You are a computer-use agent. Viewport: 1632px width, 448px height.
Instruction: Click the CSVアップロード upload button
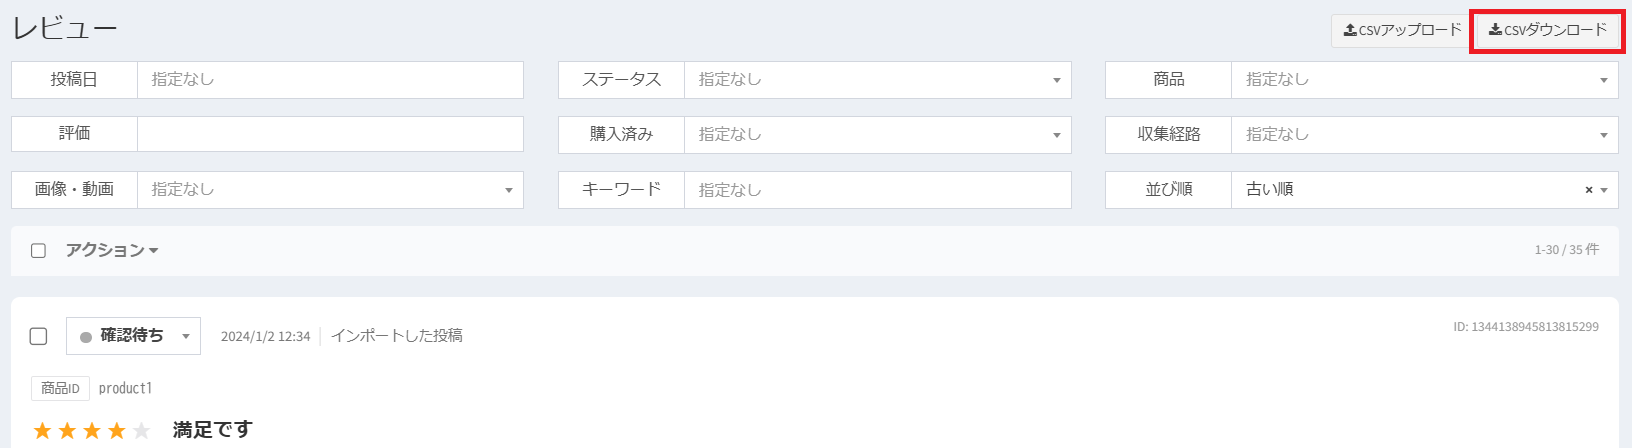1401,30
